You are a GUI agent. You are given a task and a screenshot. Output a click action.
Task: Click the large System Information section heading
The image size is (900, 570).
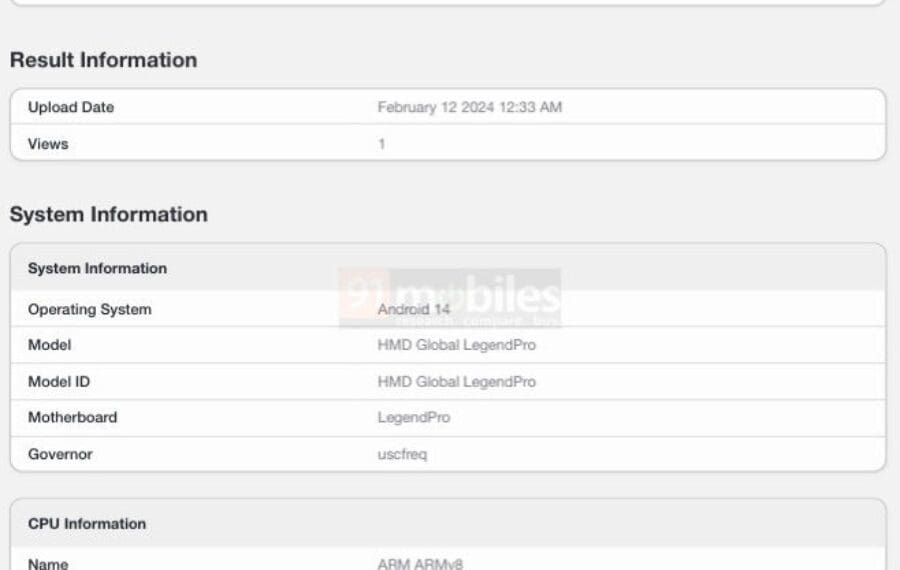pos(108,214)
